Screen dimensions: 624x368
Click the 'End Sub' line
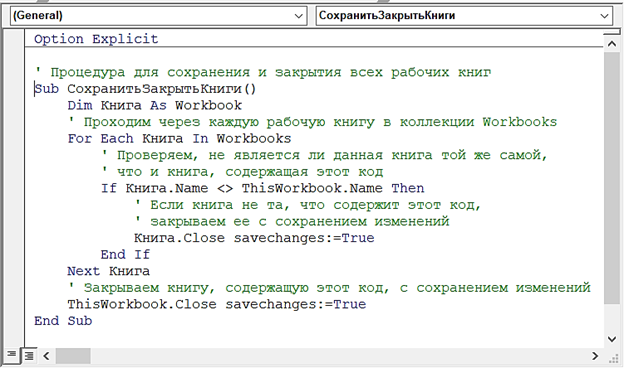[x=63, y=321]
